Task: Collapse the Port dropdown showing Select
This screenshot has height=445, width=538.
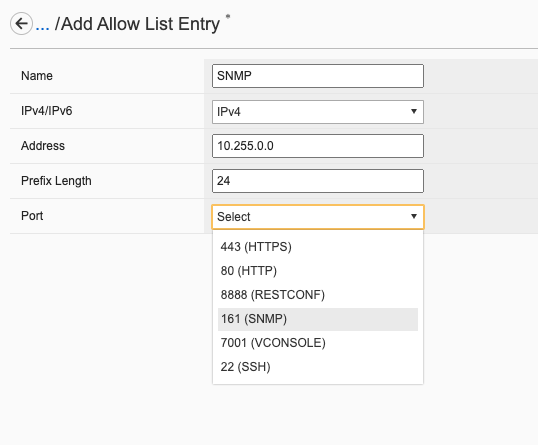Action: coord(318,217)
